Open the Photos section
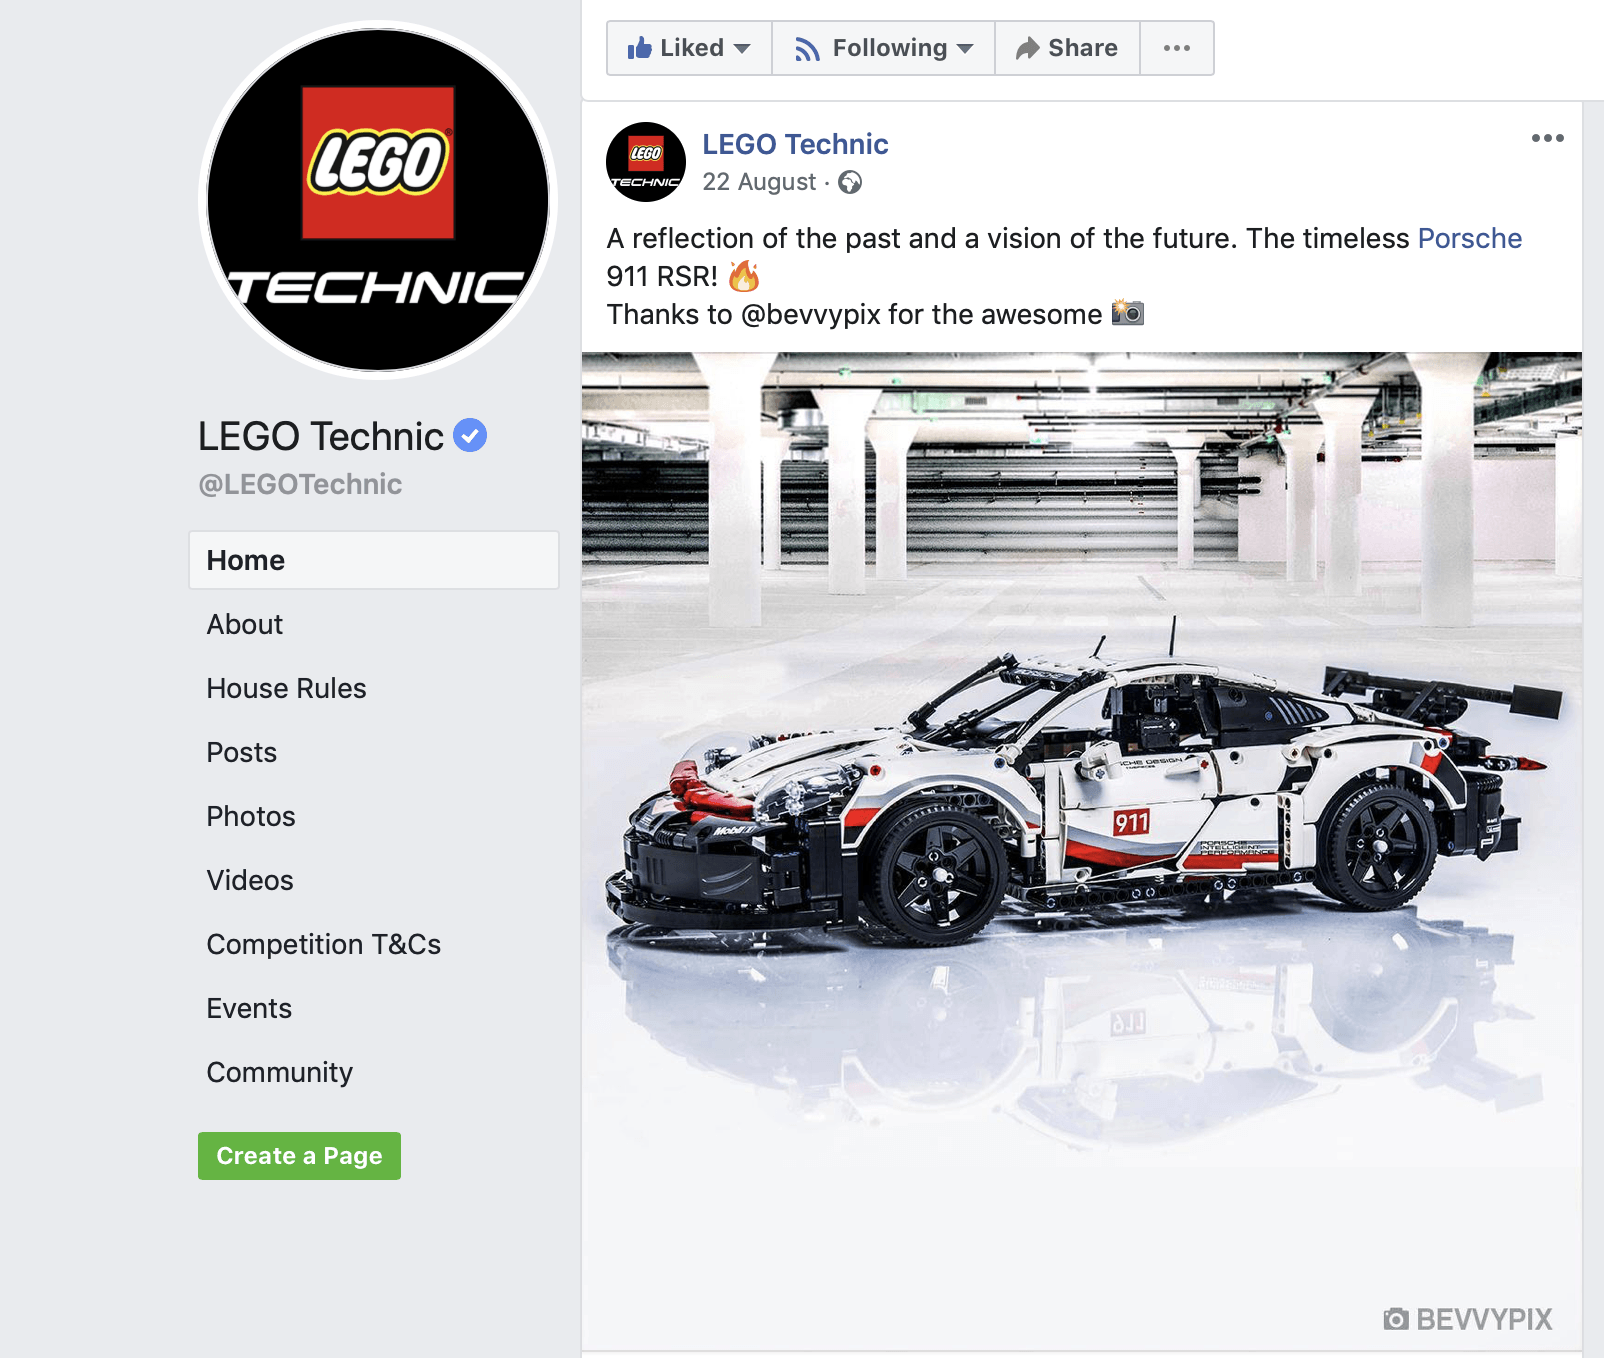The width and height of the screenshot is (1604, 1358). click(x=251, y=816)
